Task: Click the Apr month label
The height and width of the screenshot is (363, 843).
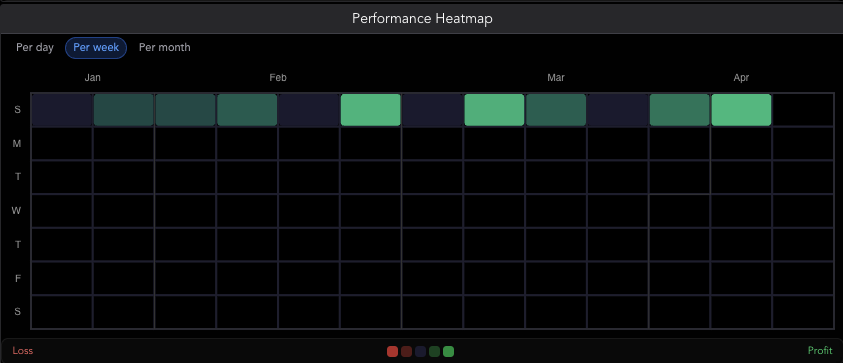Action: (741, 78)
